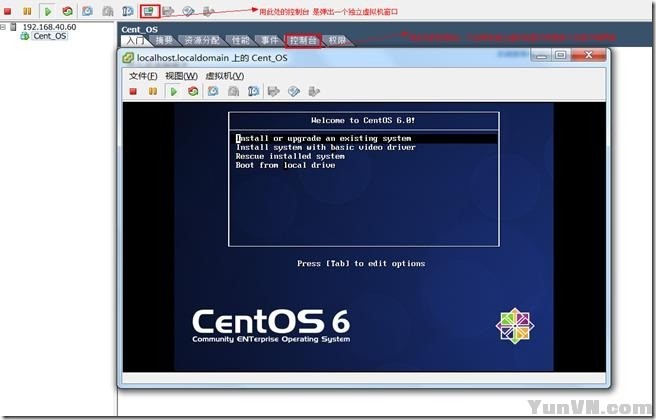Maximize the Cent_OS console window
The width and height of the screenshot is (656, 420).
click(x=561, y=55)
